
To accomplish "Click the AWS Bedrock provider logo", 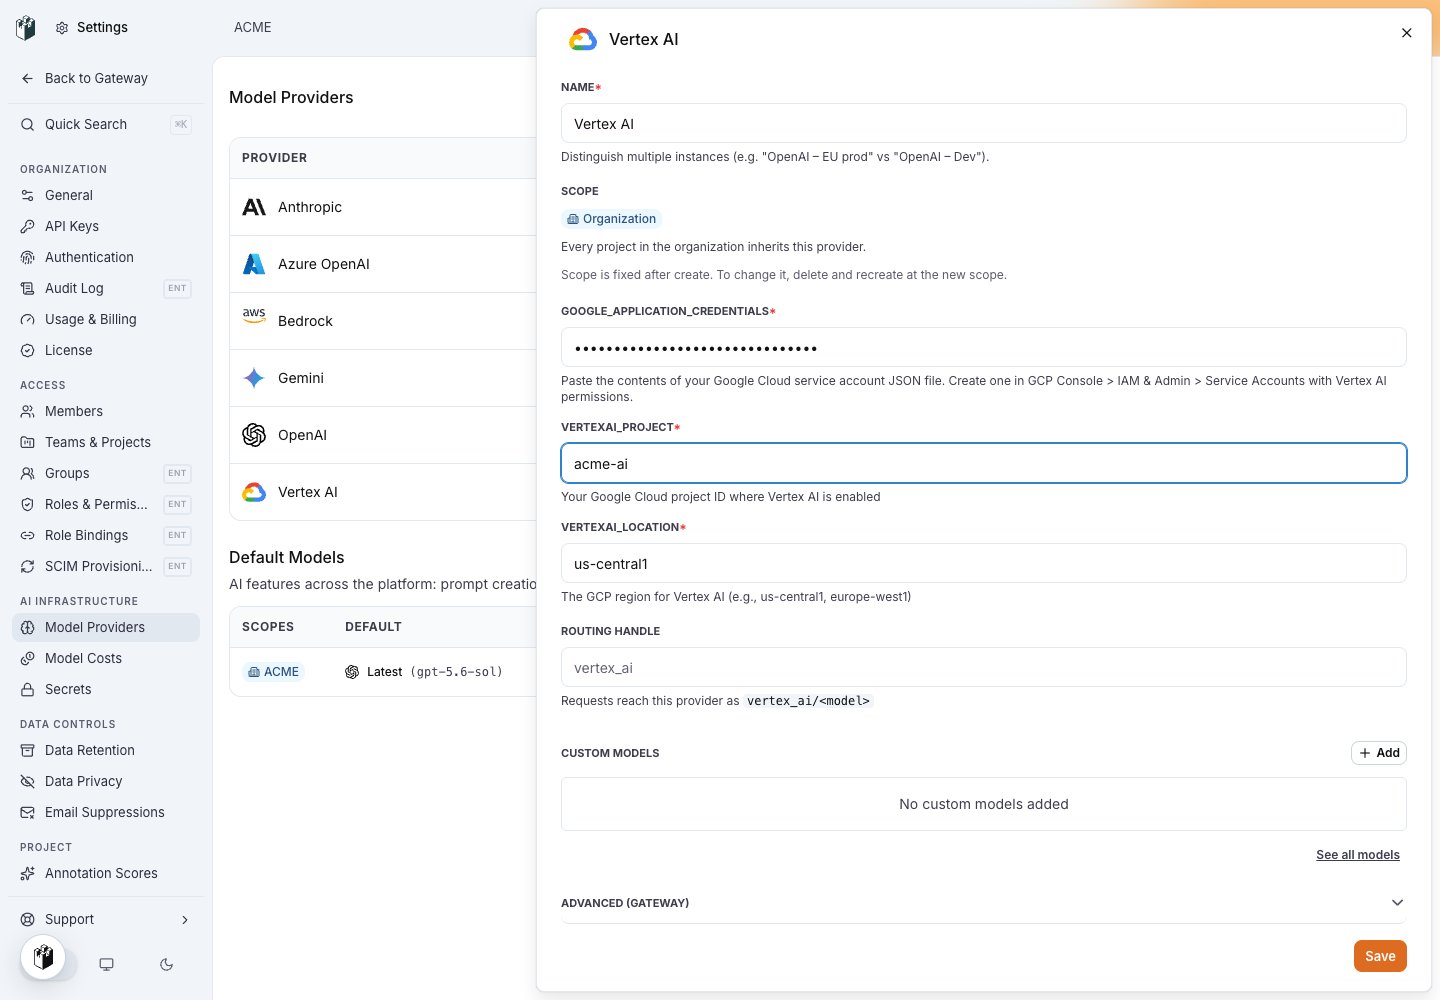I will pos(254,316).
